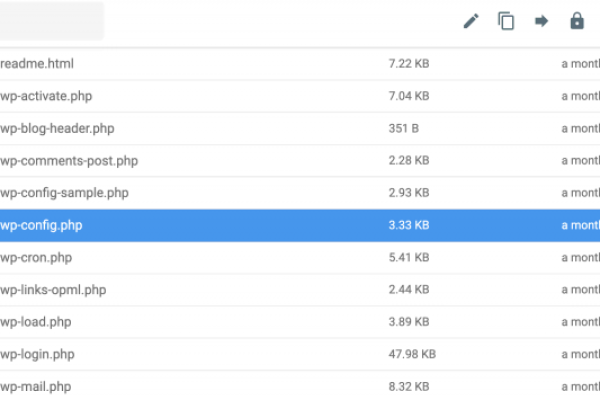Select the wp-login.php file
Image resolution: width=600 pixels, height=400 pixels.
38,354
